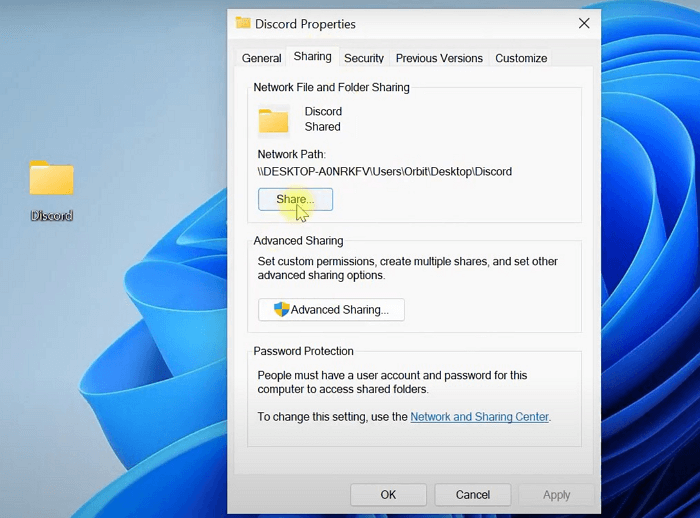The width and height of the screenshot is (700, 518).
Task: Go to the Previous Versions tab
Action: coord(439,58)
